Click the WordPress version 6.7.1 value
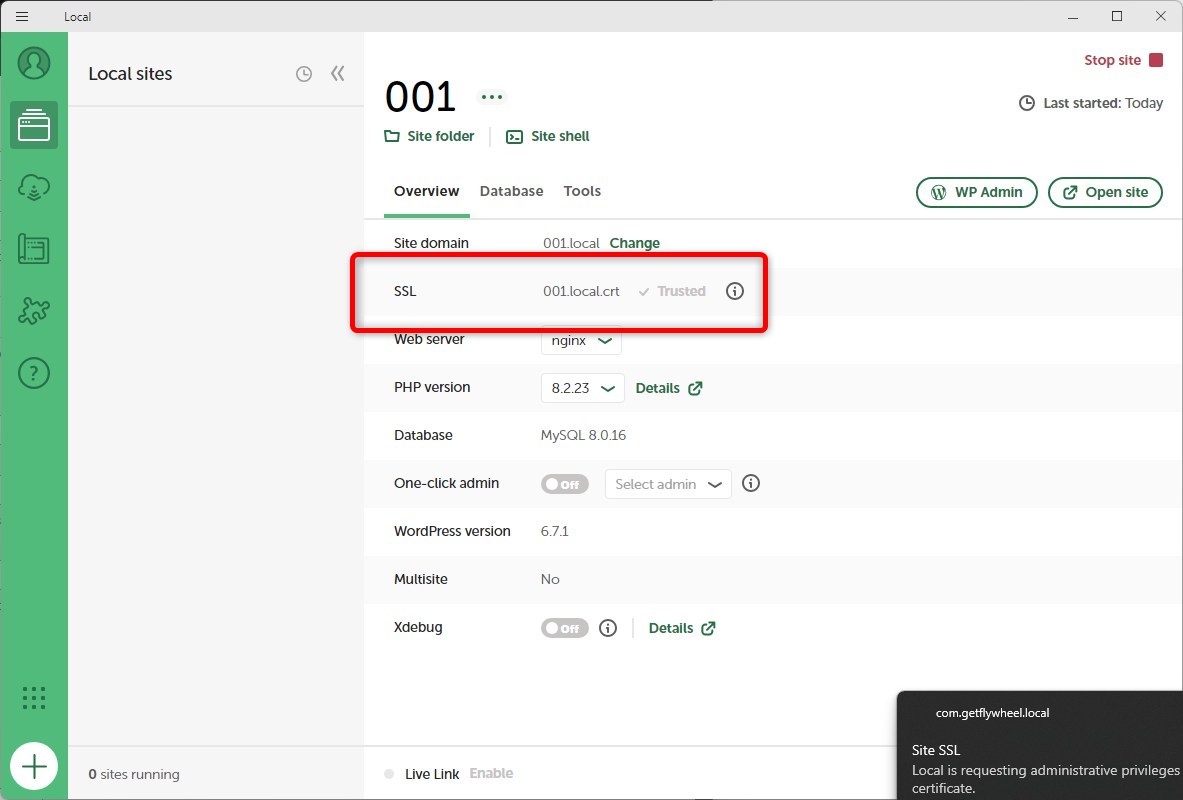The height and width of the screenshot is (800, 1183). (555, 531)
